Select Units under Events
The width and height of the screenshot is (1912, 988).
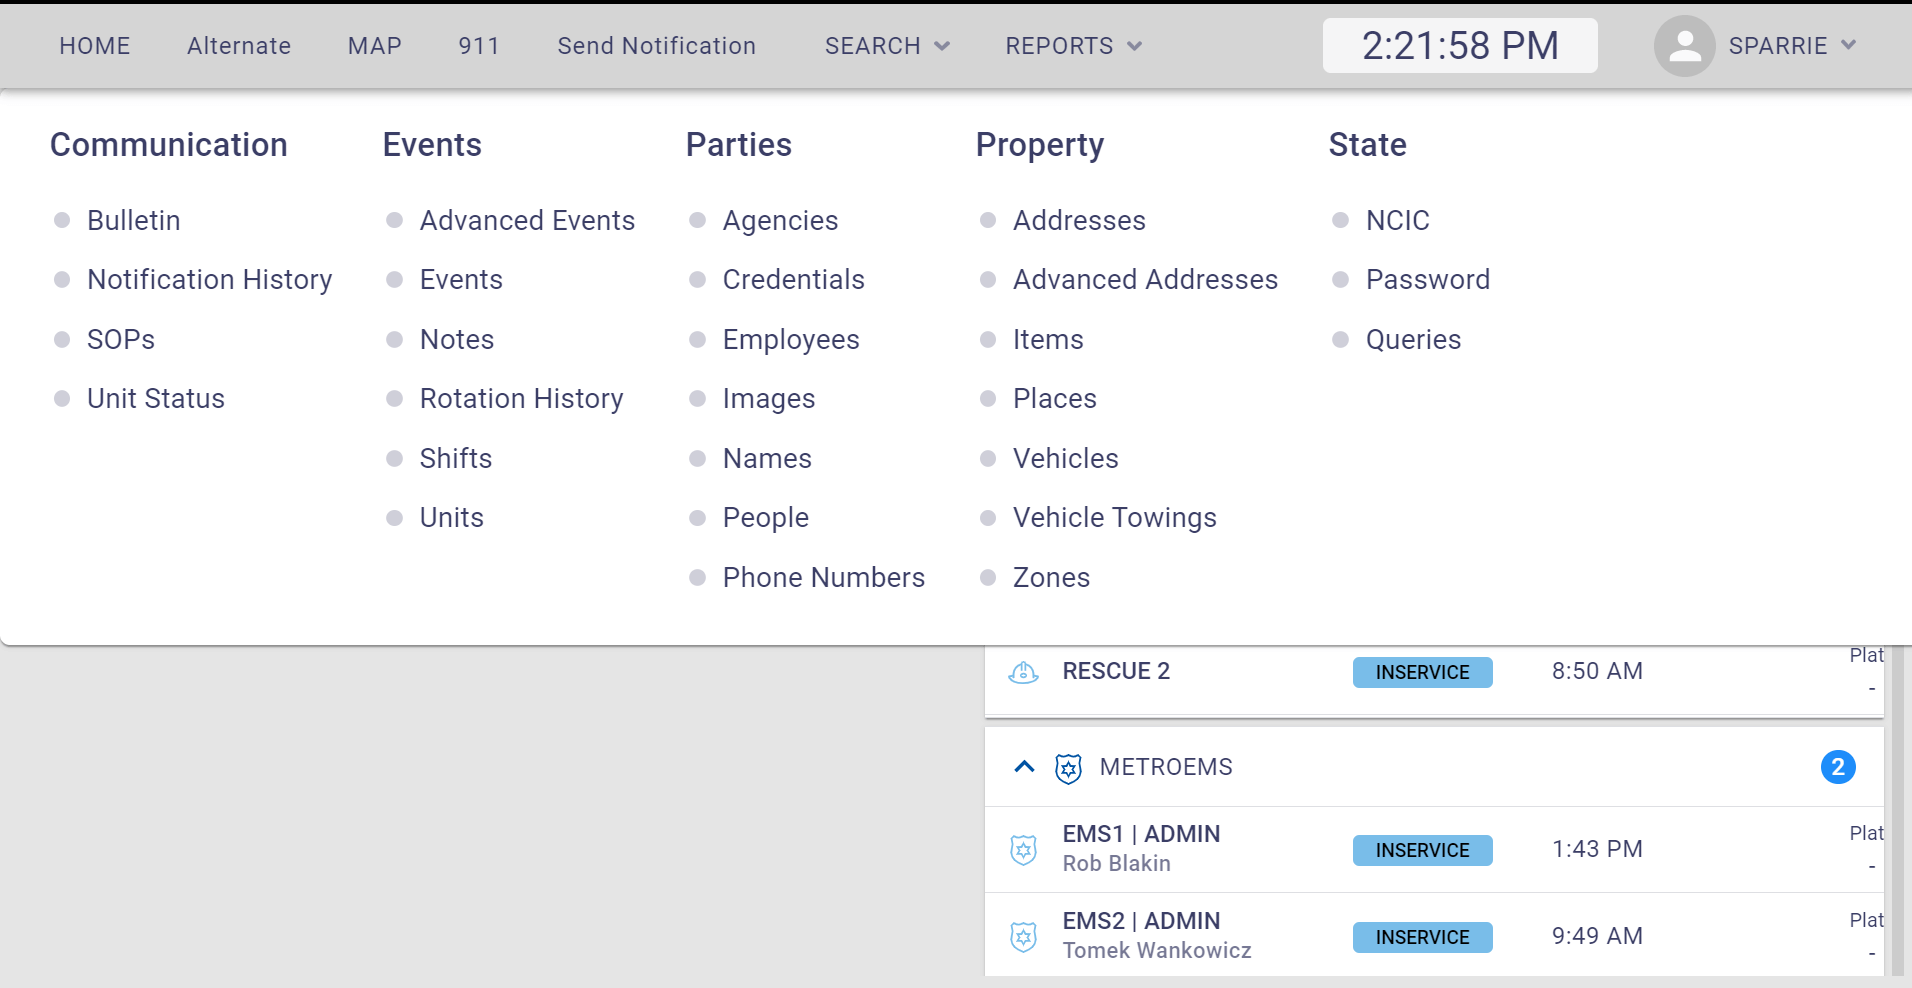[452, 518]
